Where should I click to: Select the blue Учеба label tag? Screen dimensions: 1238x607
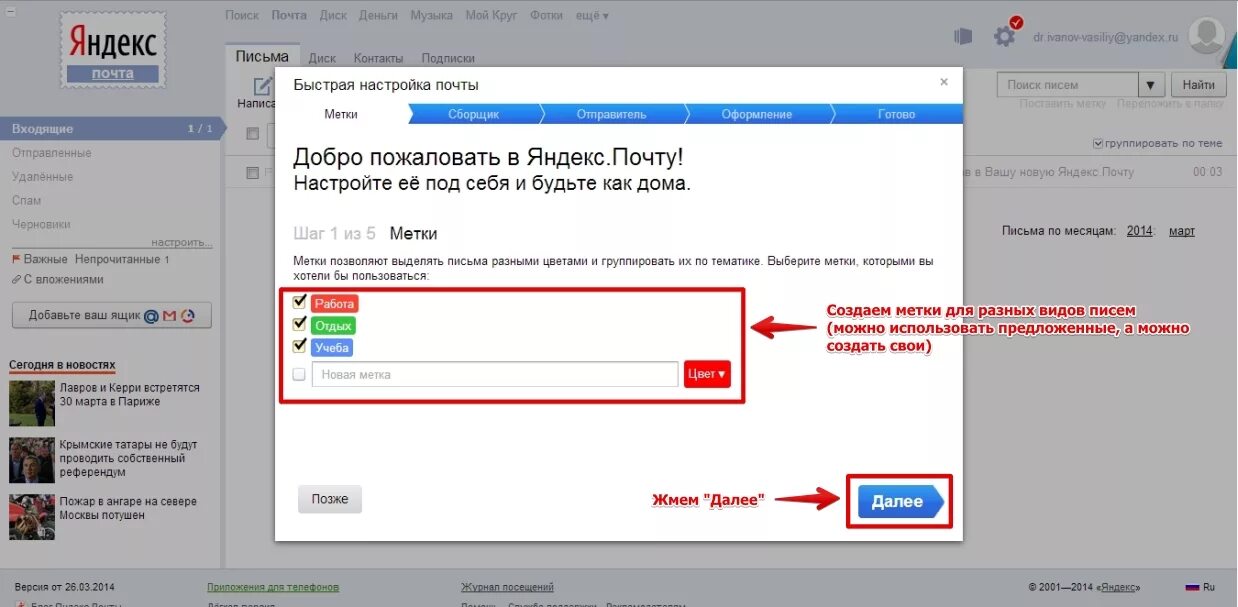click(x=332, y=347)
